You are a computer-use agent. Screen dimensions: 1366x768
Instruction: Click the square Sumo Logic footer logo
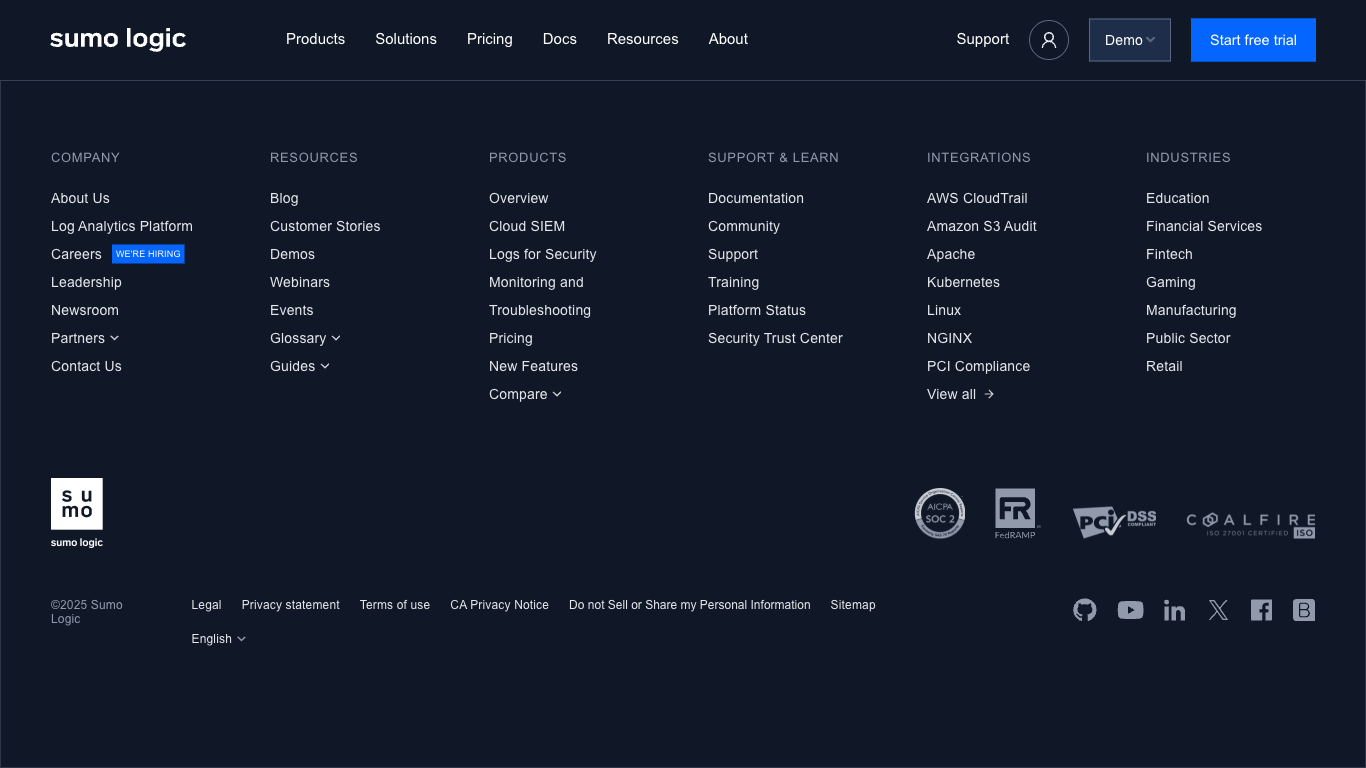[x=77, y=513]
